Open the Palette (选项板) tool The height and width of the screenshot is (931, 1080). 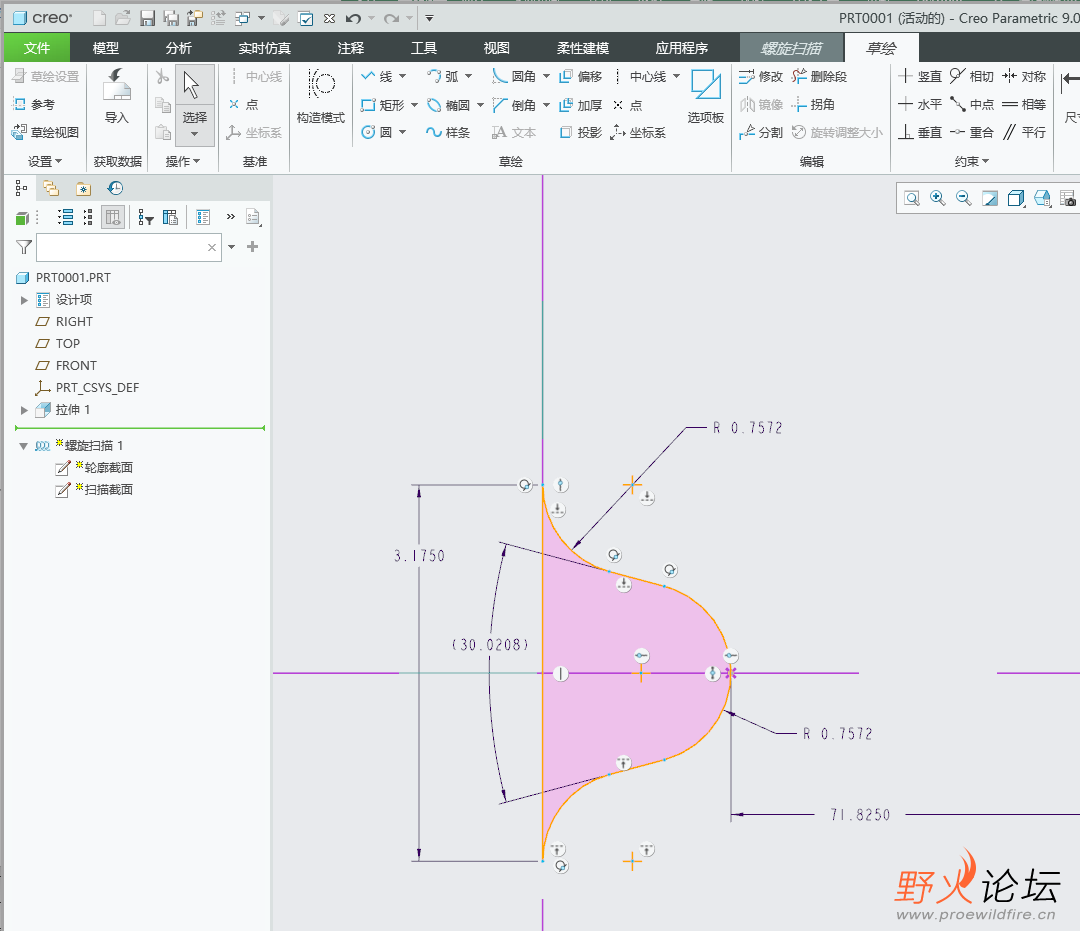tap(705, 96)
